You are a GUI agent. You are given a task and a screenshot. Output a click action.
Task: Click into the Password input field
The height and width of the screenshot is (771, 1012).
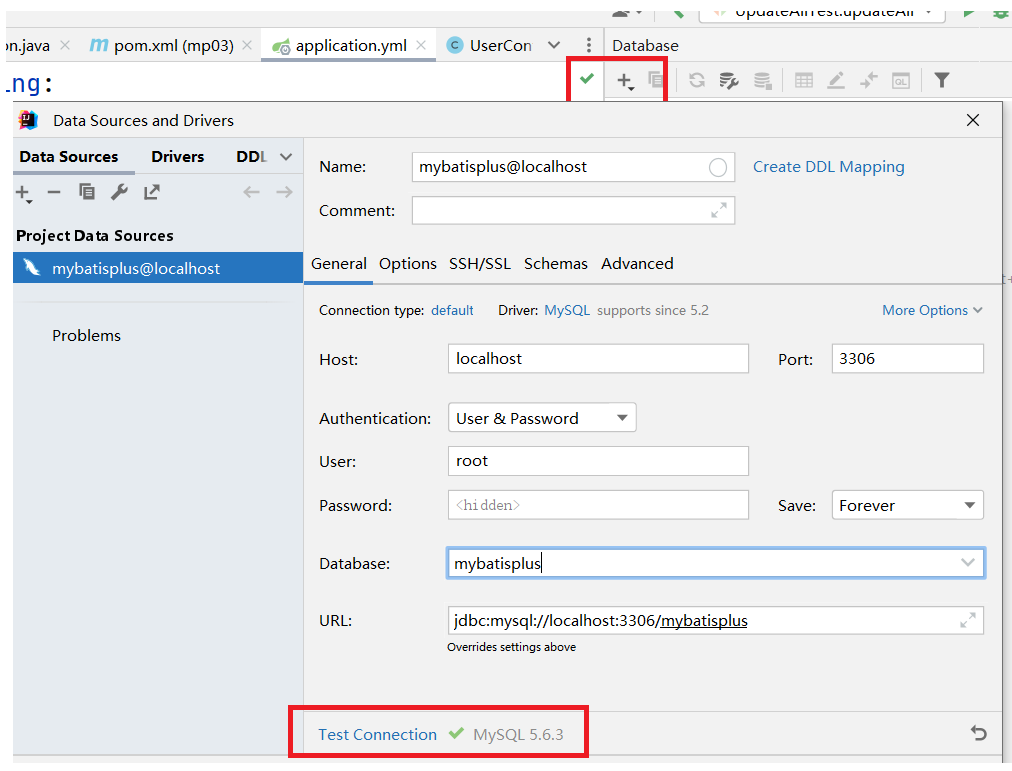pyautogui.click(x=598, y=505)
